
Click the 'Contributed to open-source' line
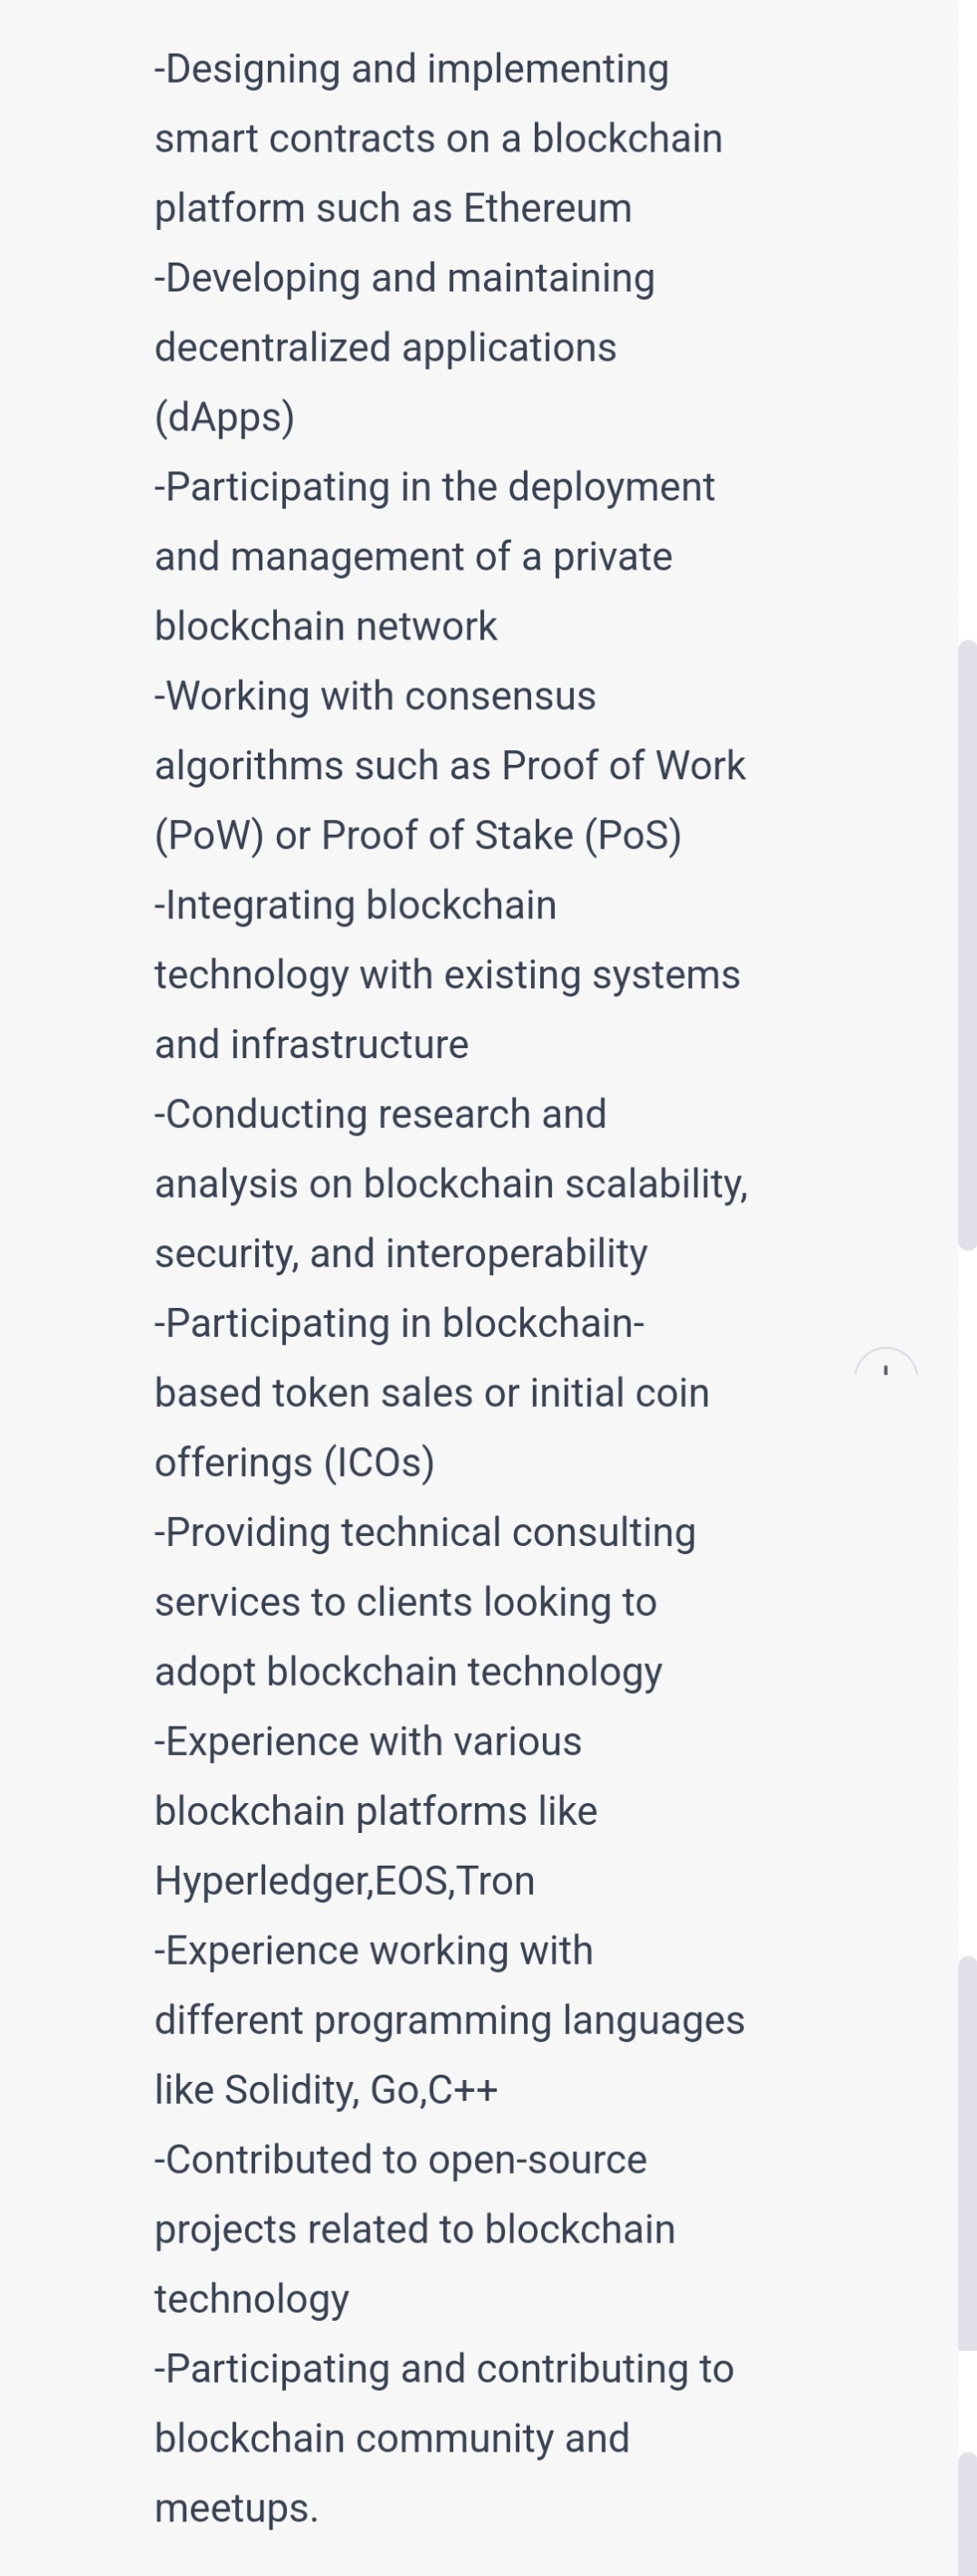[400, 2160]
